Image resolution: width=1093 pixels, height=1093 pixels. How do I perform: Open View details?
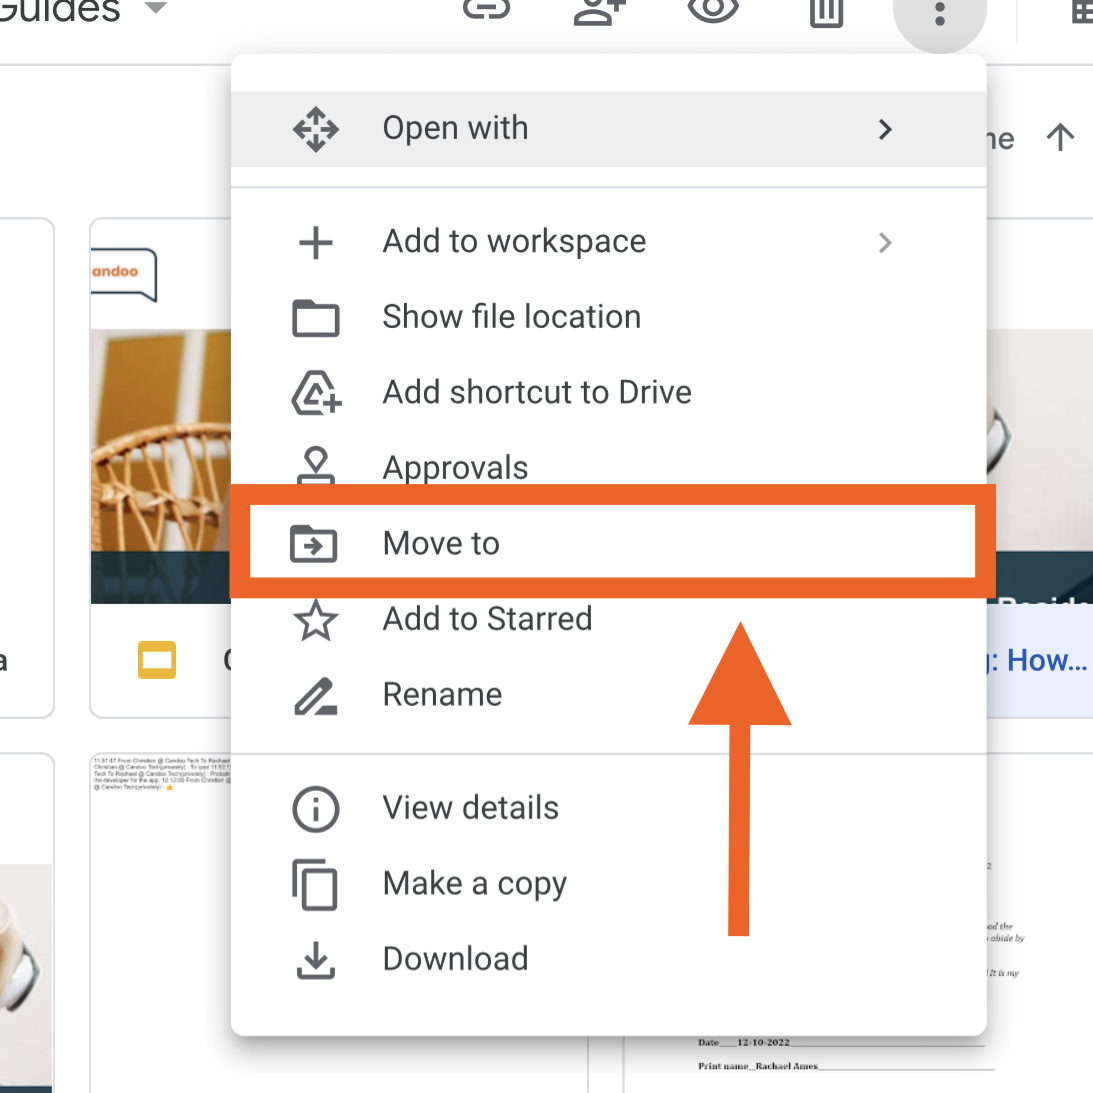(x=608, y=808)
